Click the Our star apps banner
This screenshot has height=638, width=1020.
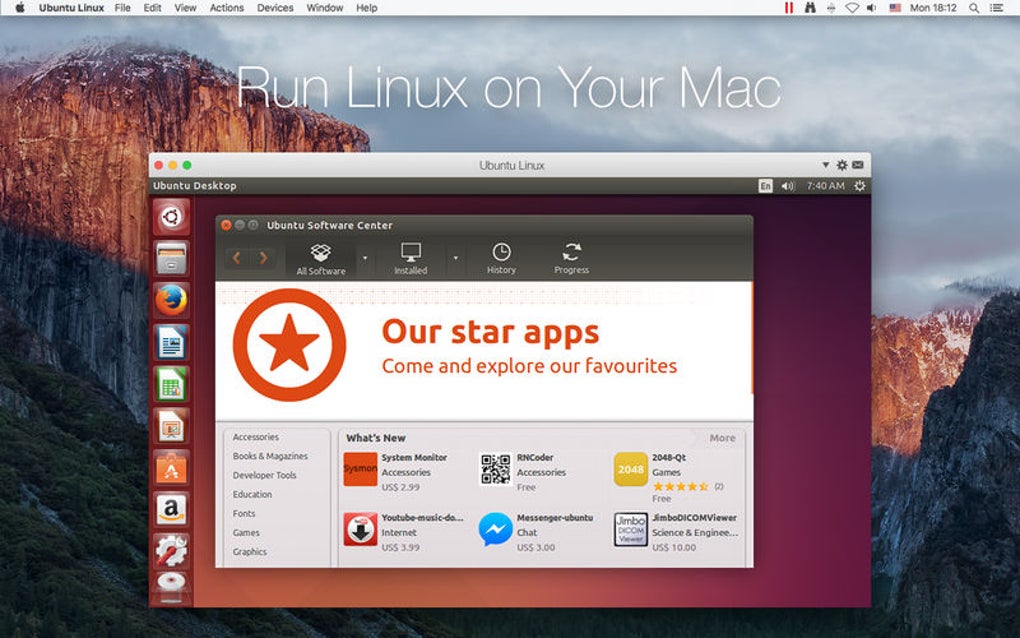pyautogui.click(x=484, y=351)
